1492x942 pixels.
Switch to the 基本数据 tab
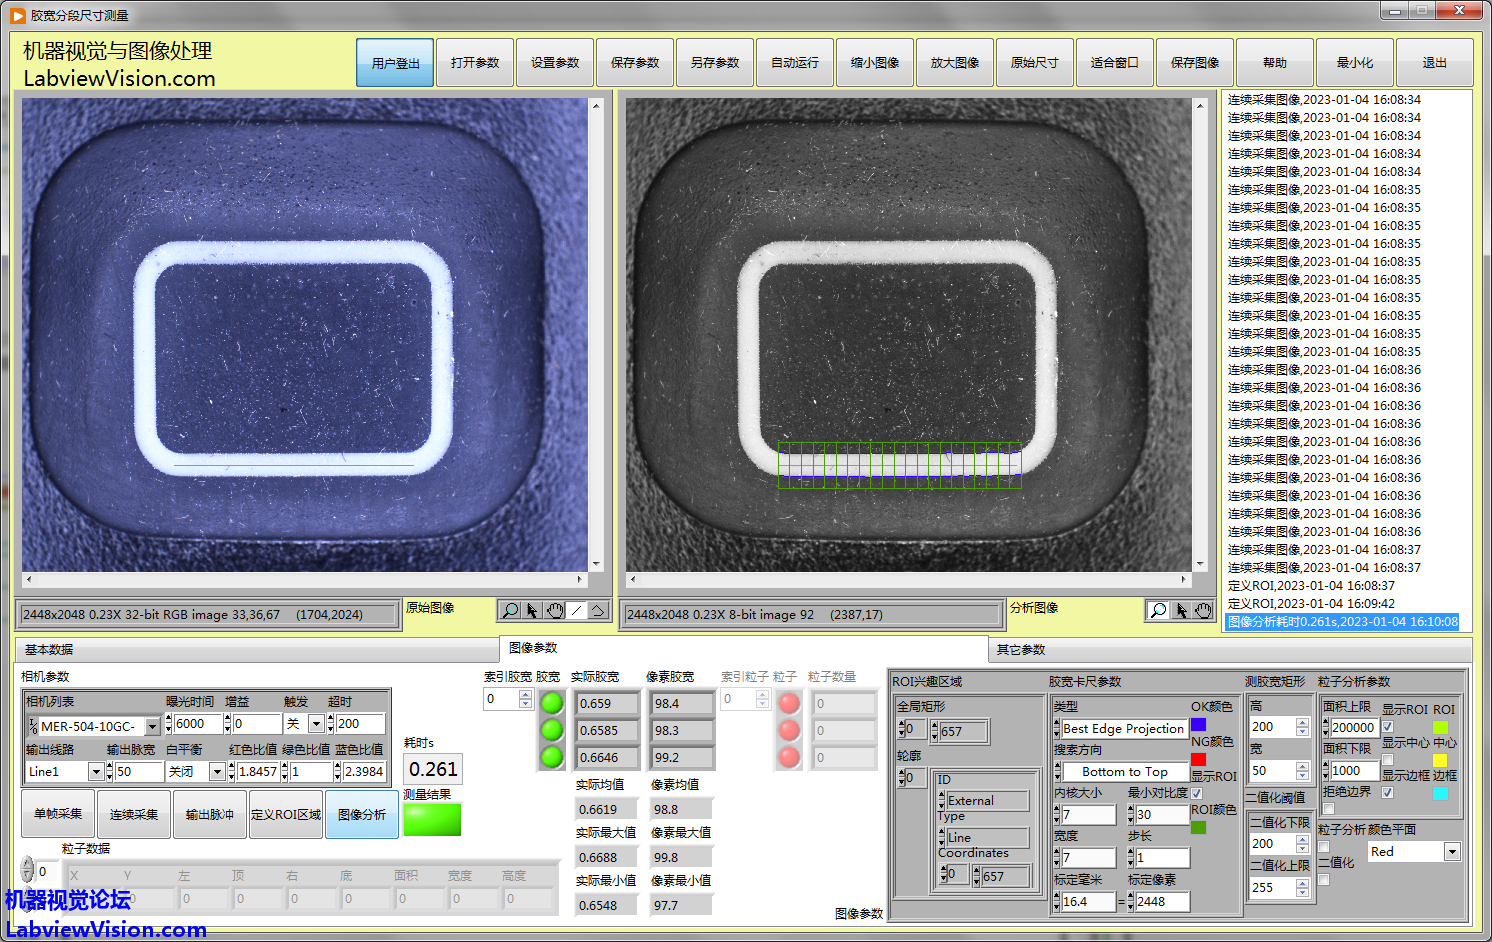49,650
